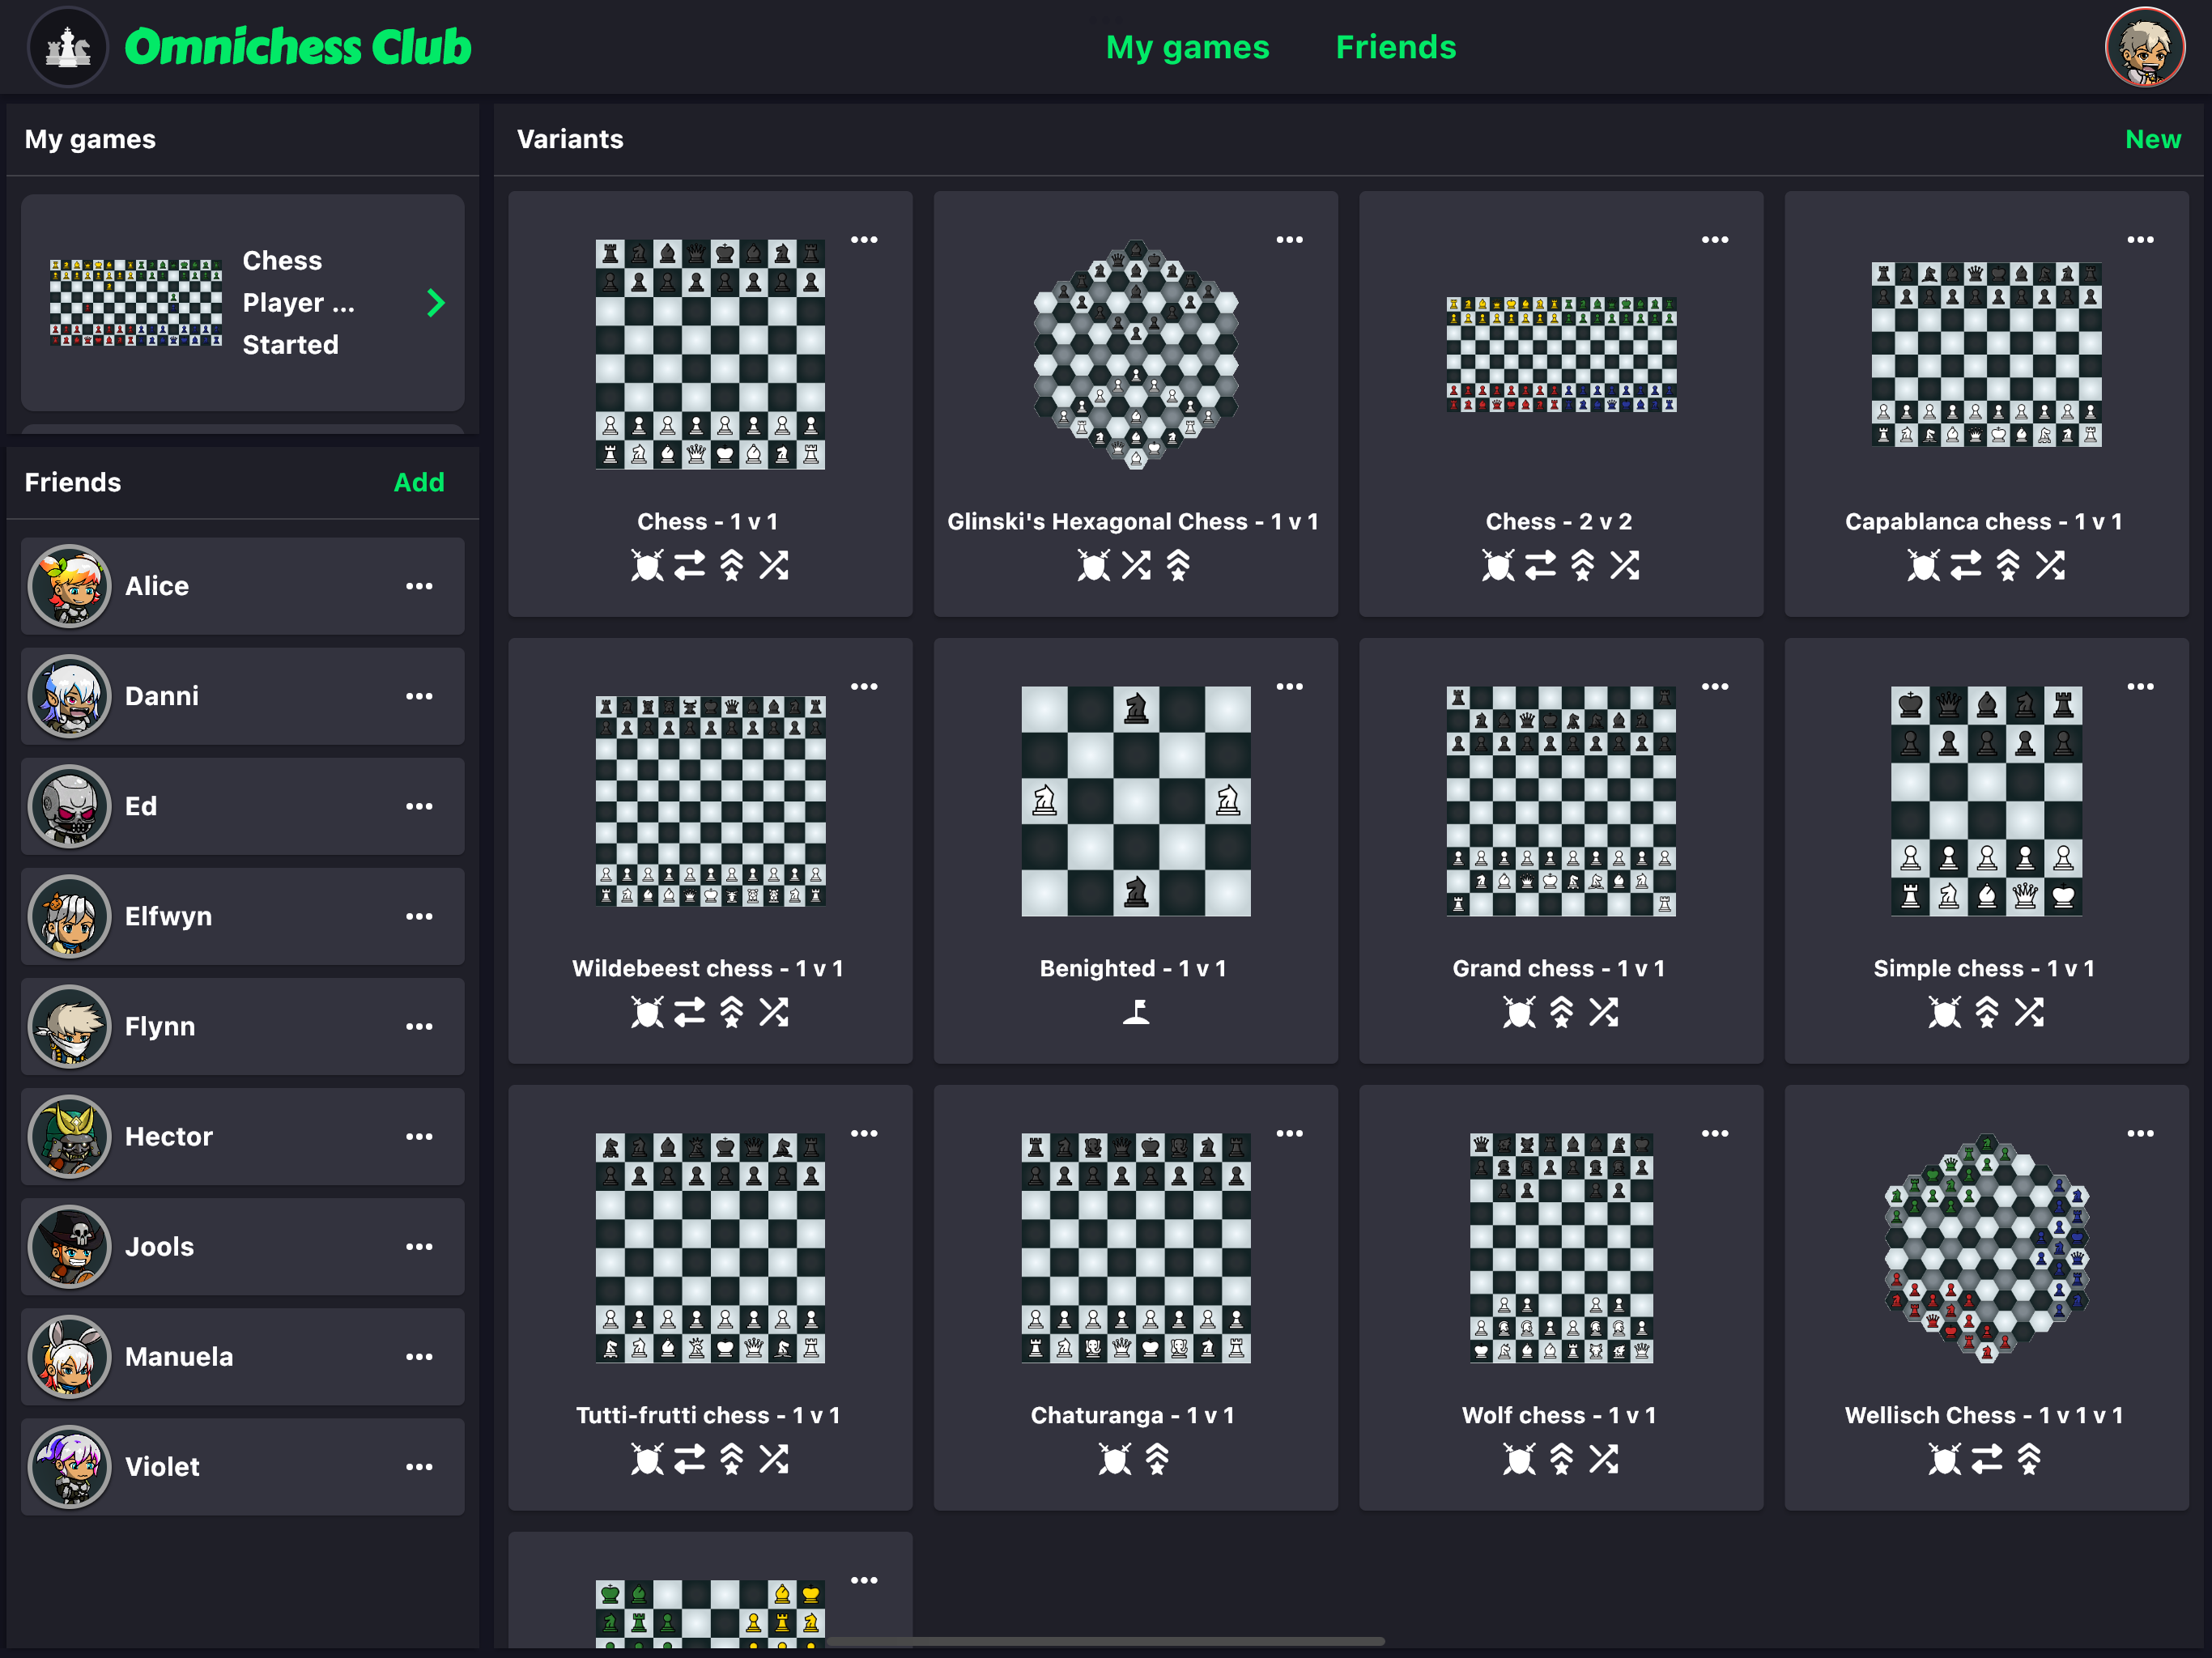
Task: Click Elfwyn's avatar
Action: pos(69,916)
